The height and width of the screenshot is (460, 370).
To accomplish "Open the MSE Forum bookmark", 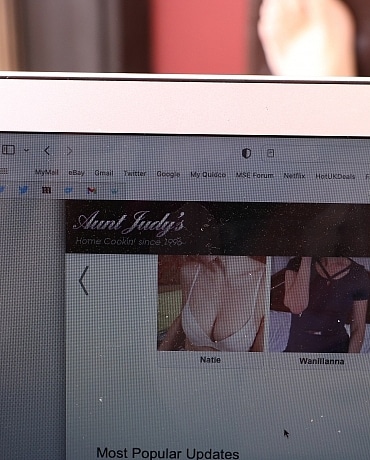I will (255, 175).
